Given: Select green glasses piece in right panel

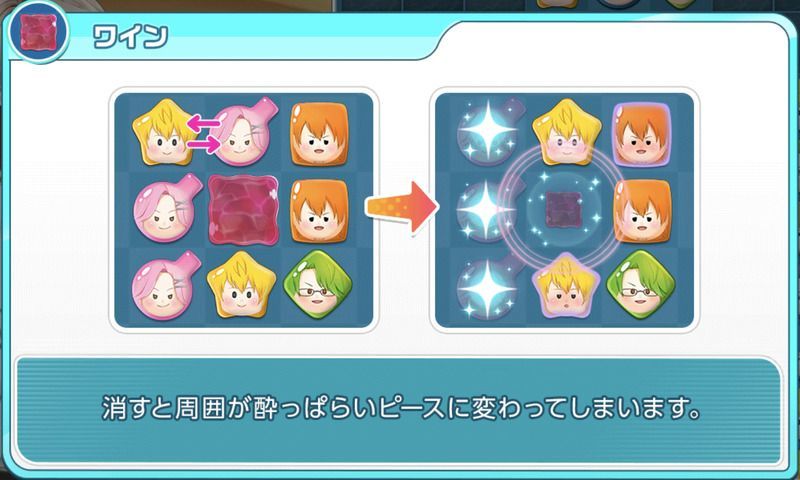Looking at the screenshot, I should pyautogui.click(x=640, y=285).
